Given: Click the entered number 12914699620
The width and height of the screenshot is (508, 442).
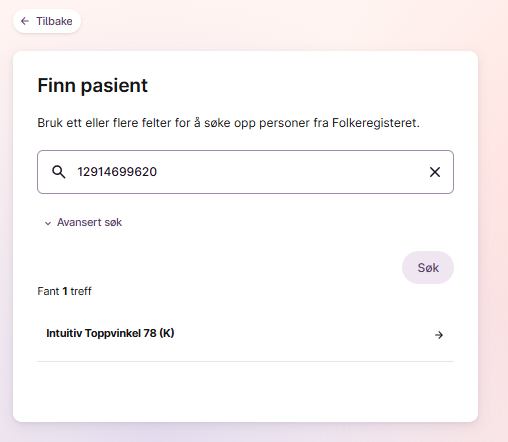Looking at the screenshot, I should [117, 172].
